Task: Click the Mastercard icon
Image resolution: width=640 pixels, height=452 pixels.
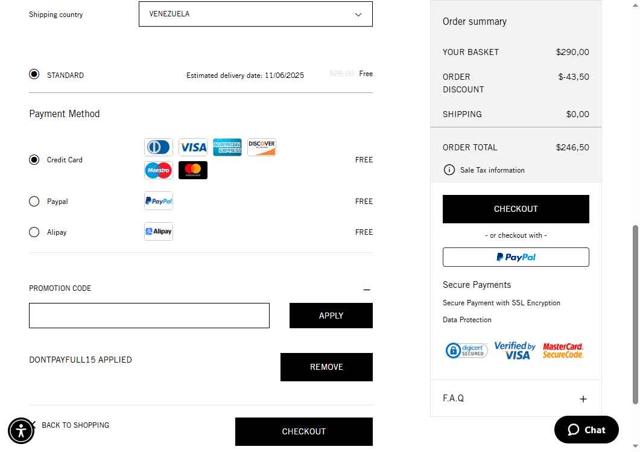Action: click(193, 170)
